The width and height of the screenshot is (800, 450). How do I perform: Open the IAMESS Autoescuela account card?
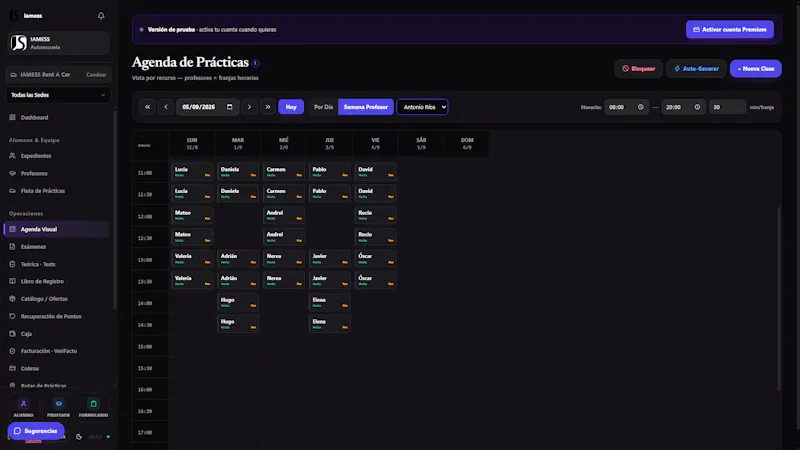point(58,43)
